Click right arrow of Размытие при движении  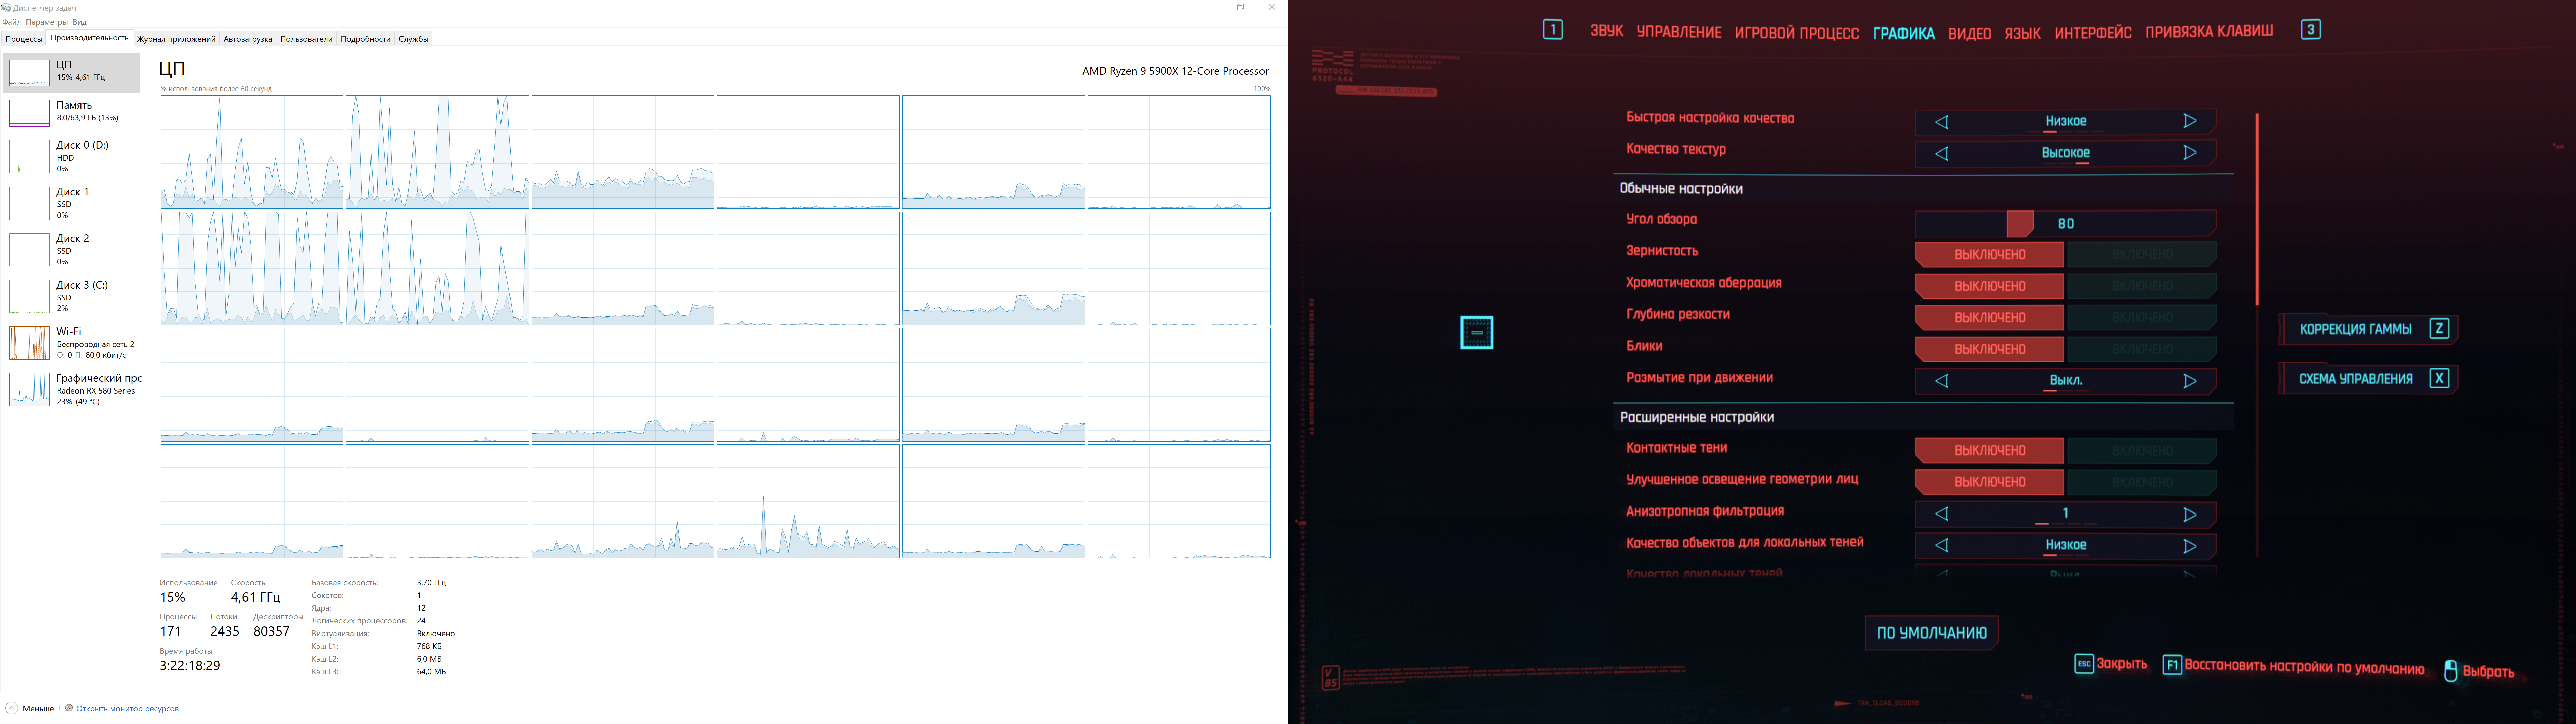pyautogui.click(x=2190, y=381)
